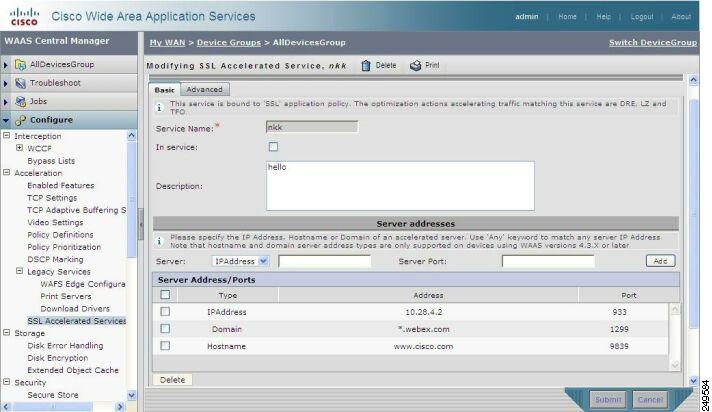The width and height of the screenshot is (712, 412).
Task: Check the box for row 10.28.4.2
Action: coord(165,312)
